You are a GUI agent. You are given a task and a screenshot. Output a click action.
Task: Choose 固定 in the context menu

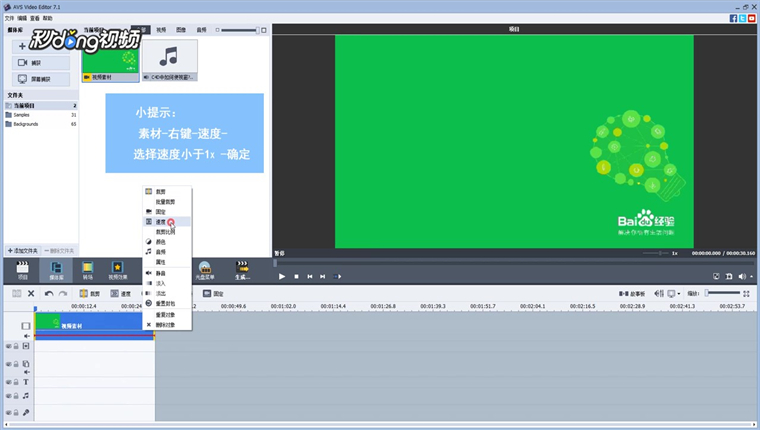click(x=167, y=212)
